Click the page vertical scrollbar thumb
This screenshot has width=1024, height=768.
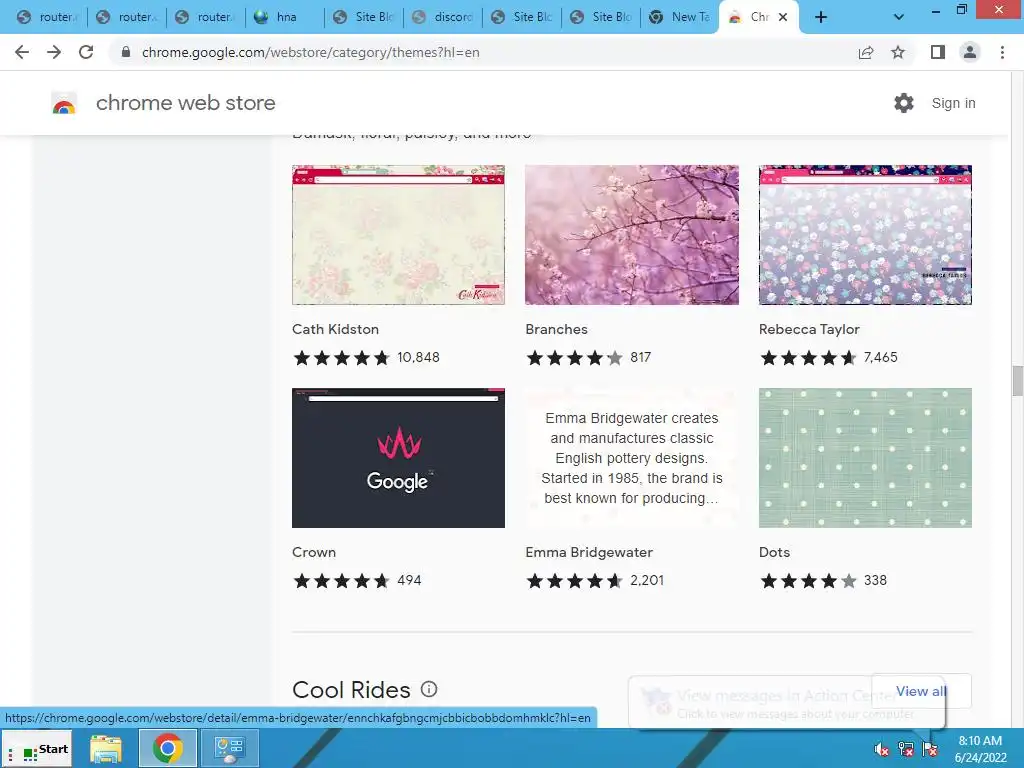point(1017,381)
